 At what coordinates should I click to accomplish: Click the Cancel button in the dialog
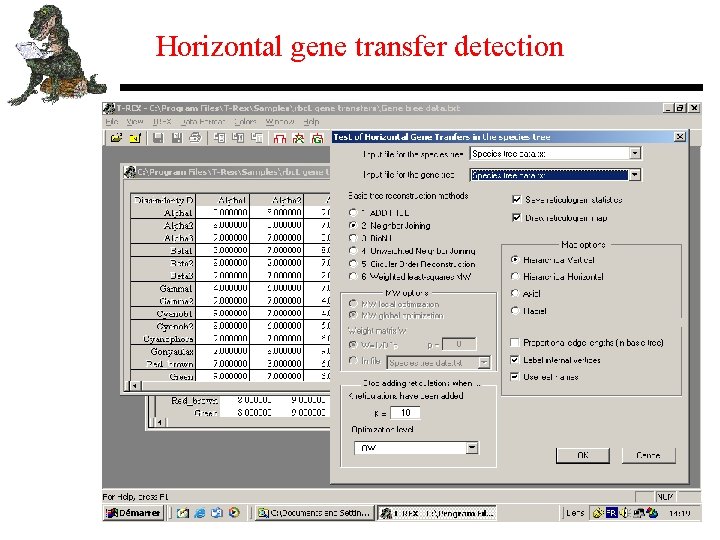pos(648,455)
